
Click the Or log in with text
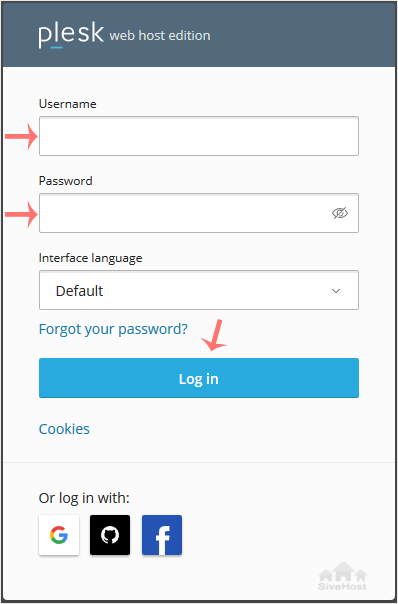point(84,498)
